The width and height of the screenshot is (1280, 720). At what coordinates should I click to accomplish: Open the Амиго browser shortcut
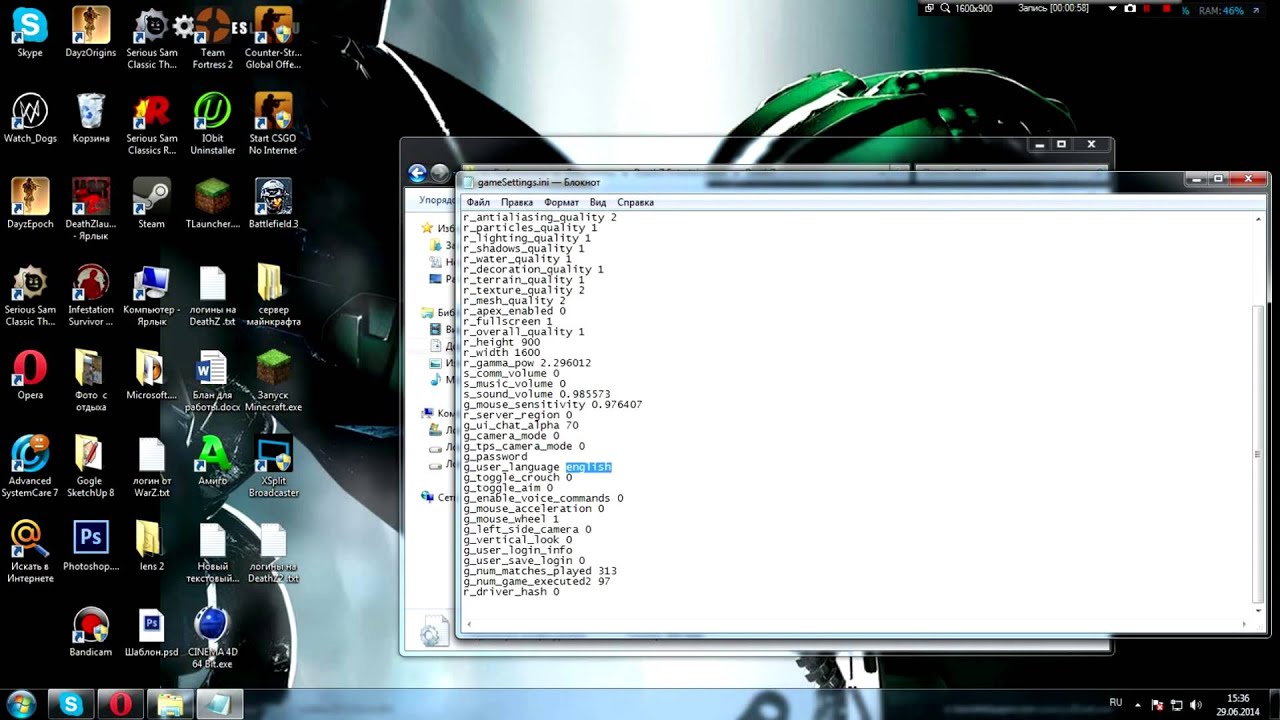point(212,461)
